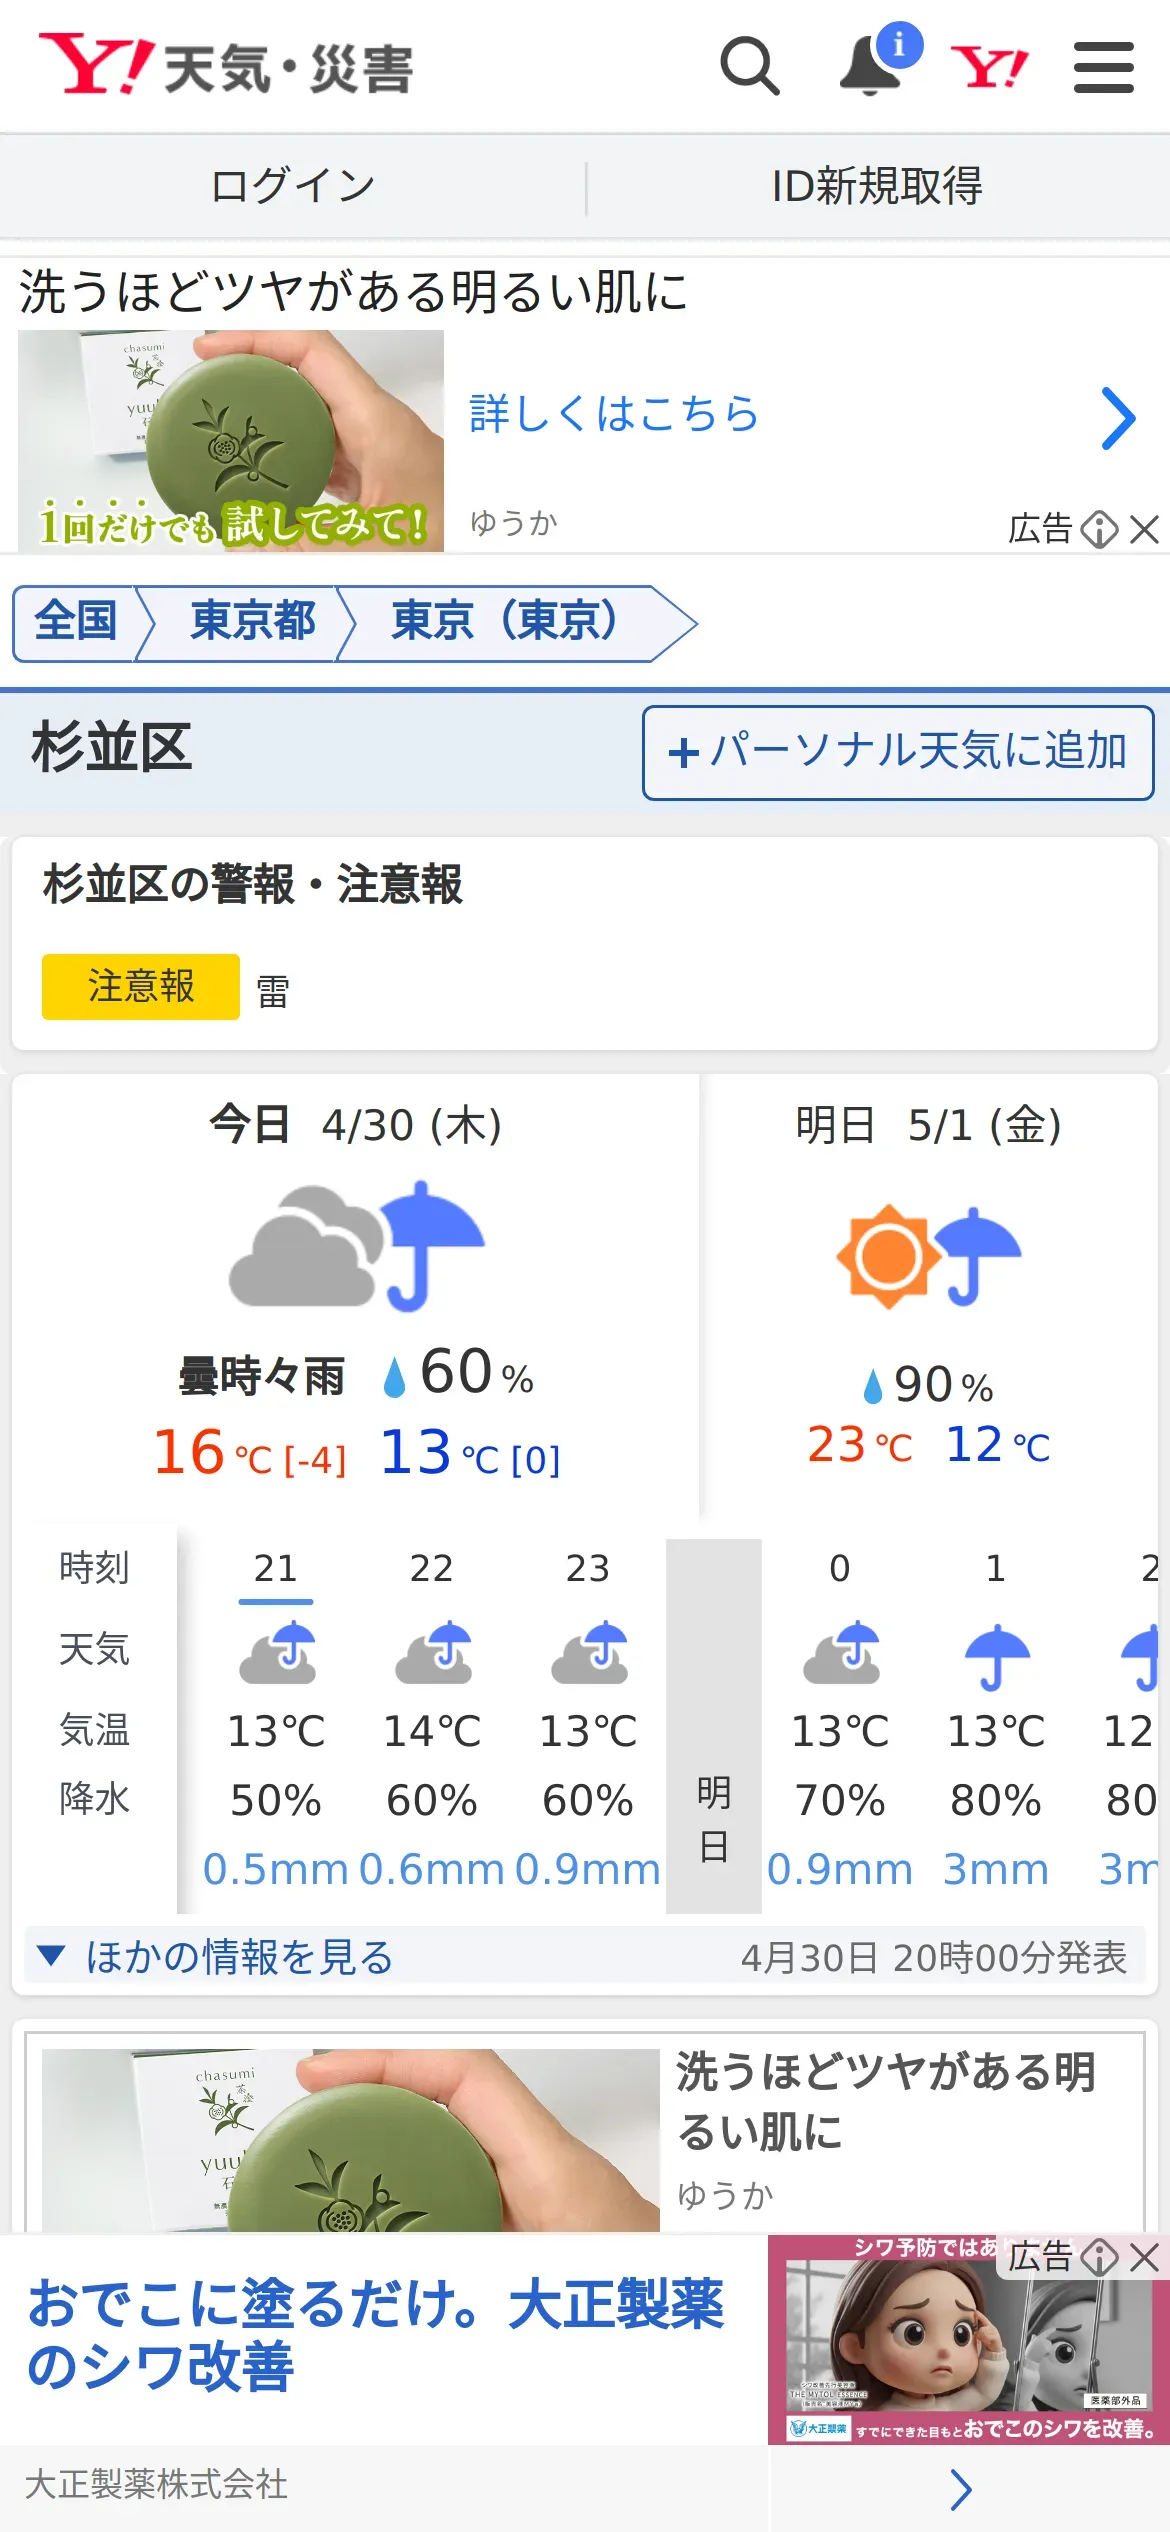Go to 全国 breadcrumb
Image resolution: width=1170 pixels, height=2532 pixels.
(76, 622)
